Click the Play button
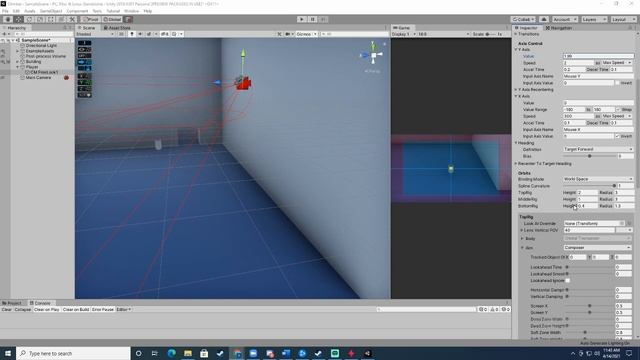The image size is (640, 360). (302, 19)
